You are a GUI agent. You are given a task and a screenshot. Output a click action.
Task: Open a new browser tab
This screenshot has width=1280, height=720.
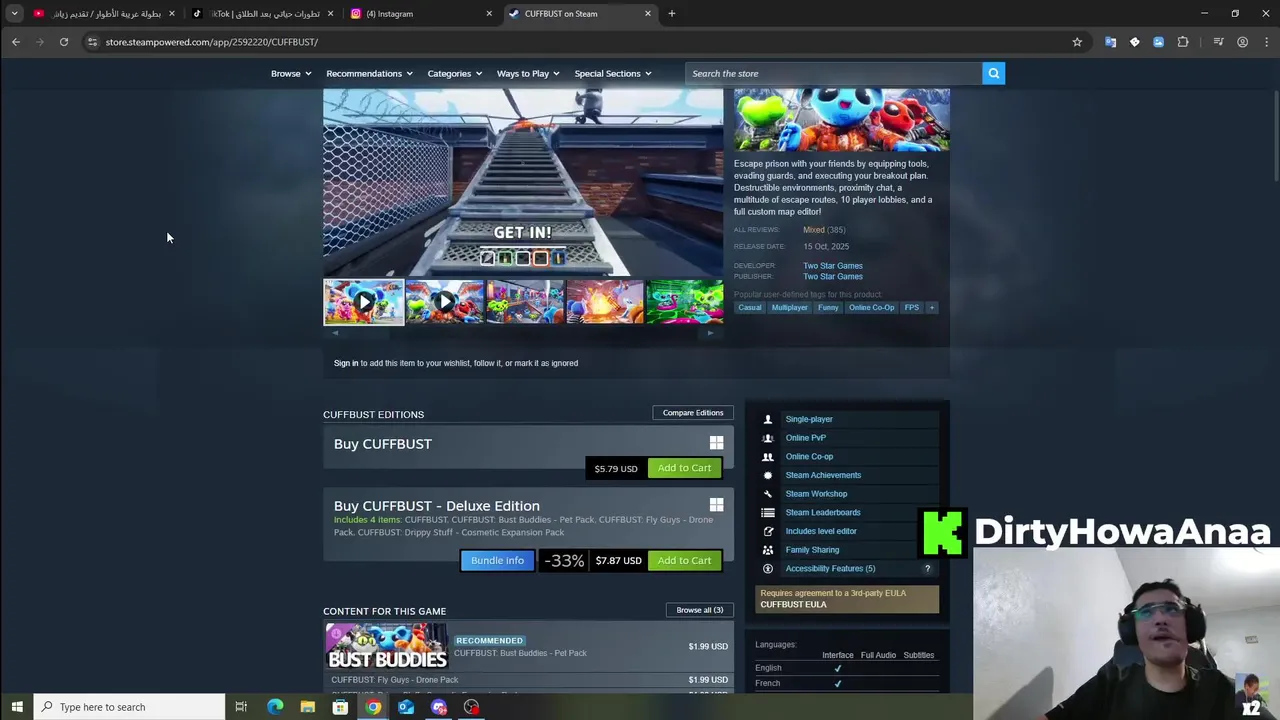click(x=672, y=14)
